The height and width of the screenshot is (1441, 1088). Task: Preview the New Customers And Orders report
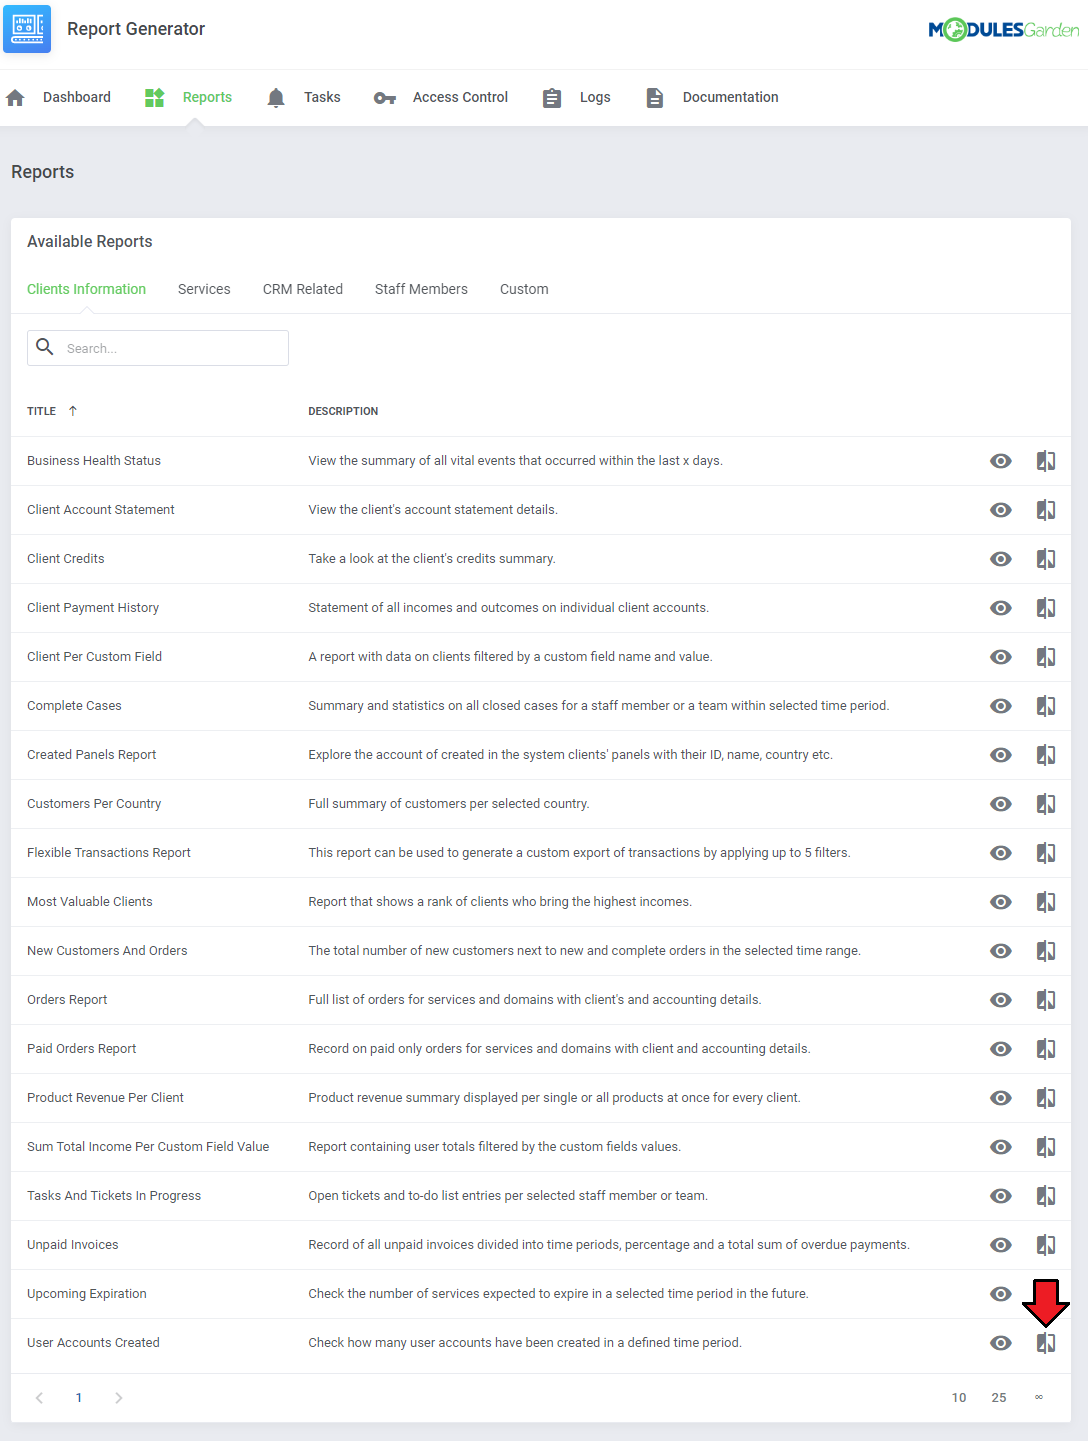(1001, 951)
